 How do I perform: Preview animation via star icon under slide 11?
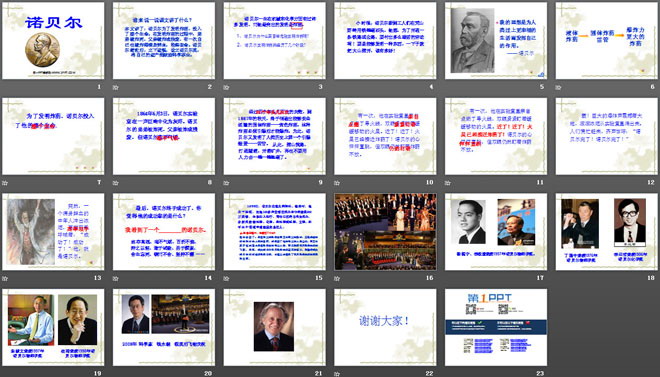[x=447, y=183]
